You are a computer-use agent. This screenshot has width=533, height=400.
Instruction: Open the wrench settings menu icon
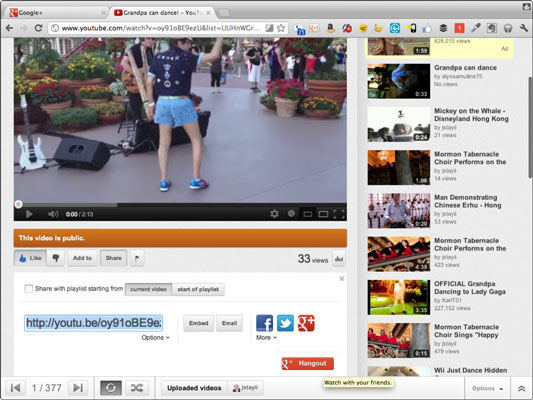click(x=524, y=28)
